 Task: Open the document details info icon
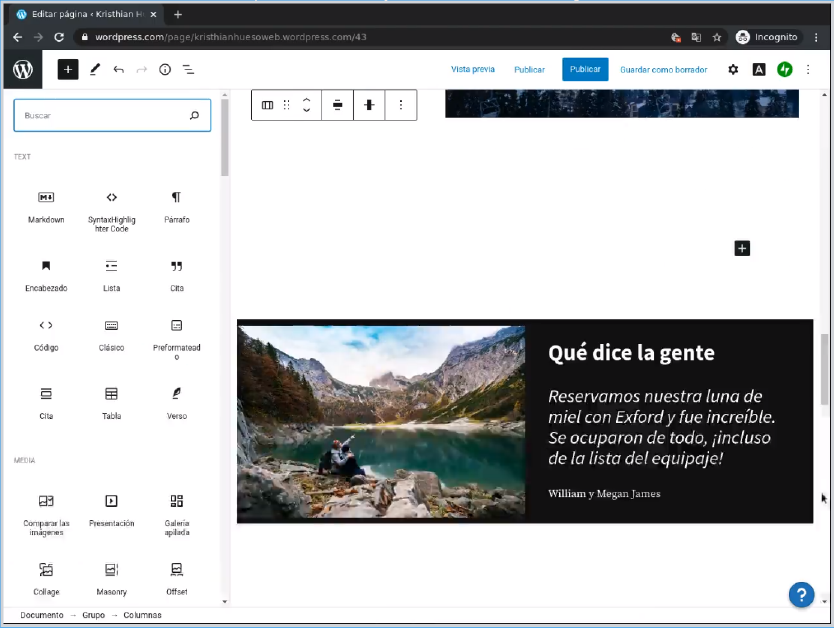pos(165,69)
